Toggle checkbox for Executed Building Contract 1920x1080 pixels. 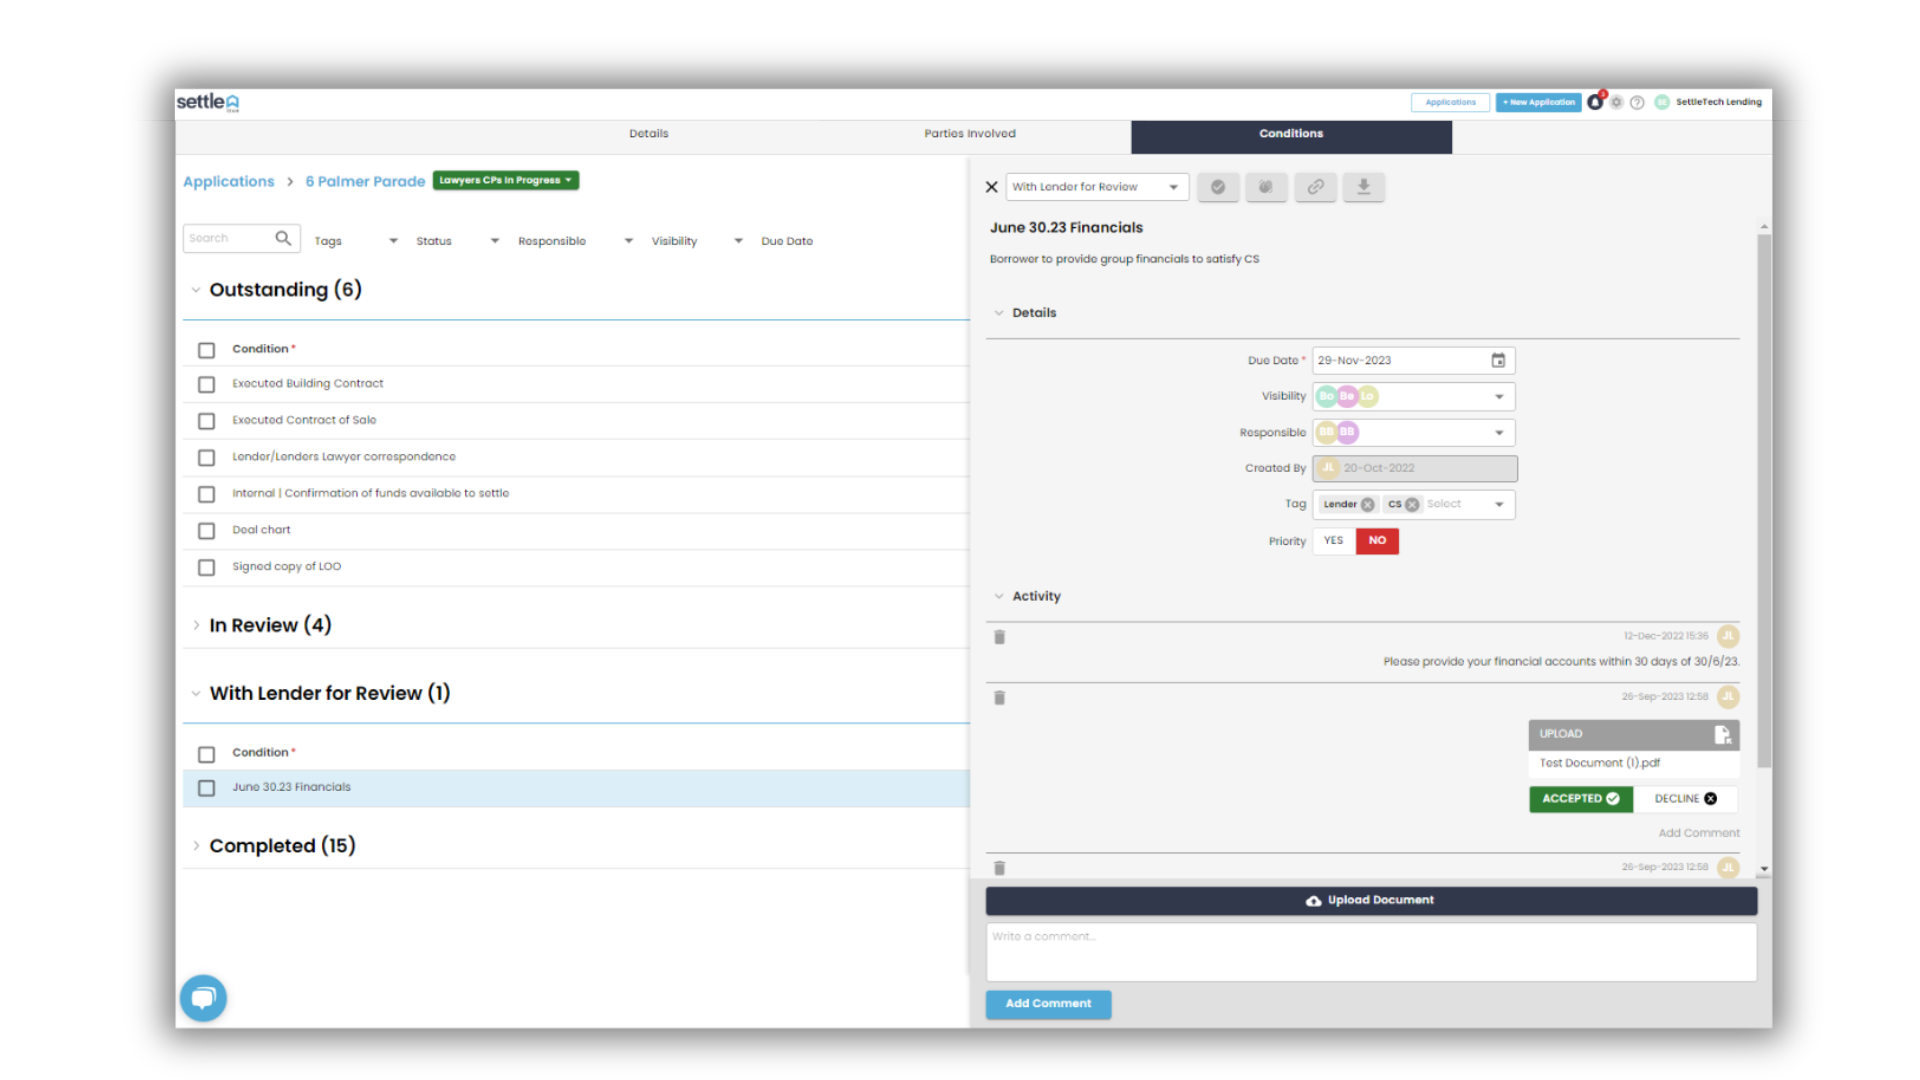206,384
